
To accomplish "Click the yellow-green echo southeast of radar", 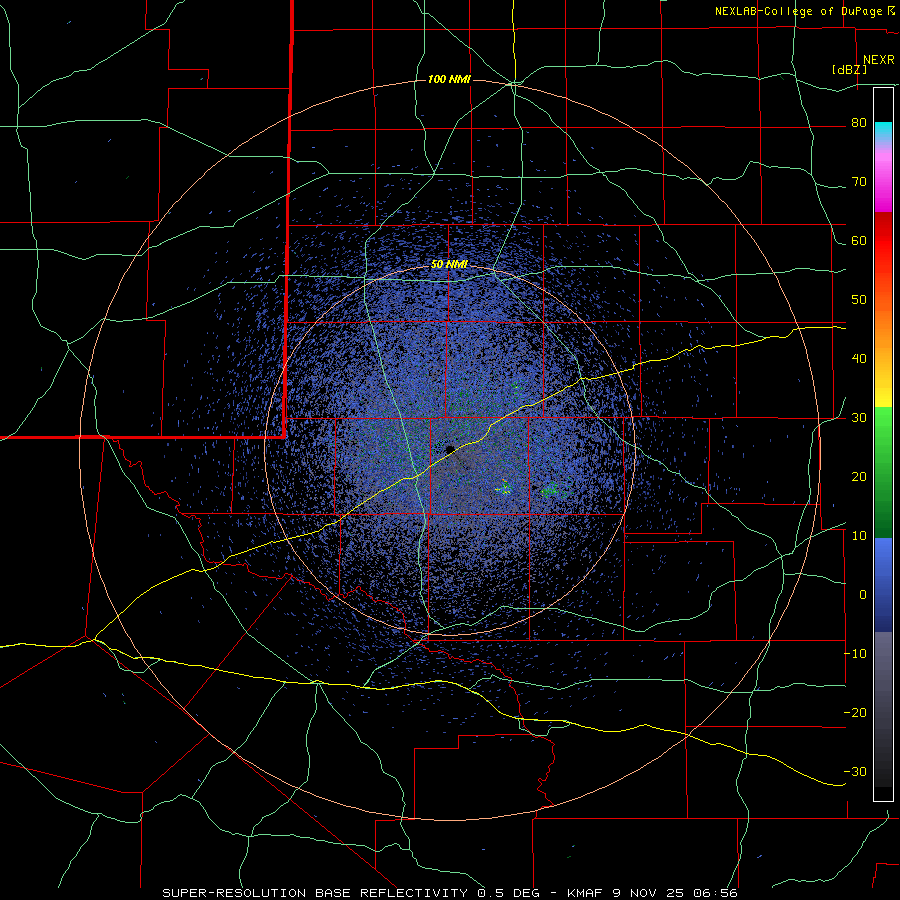I will pos(505,488).
